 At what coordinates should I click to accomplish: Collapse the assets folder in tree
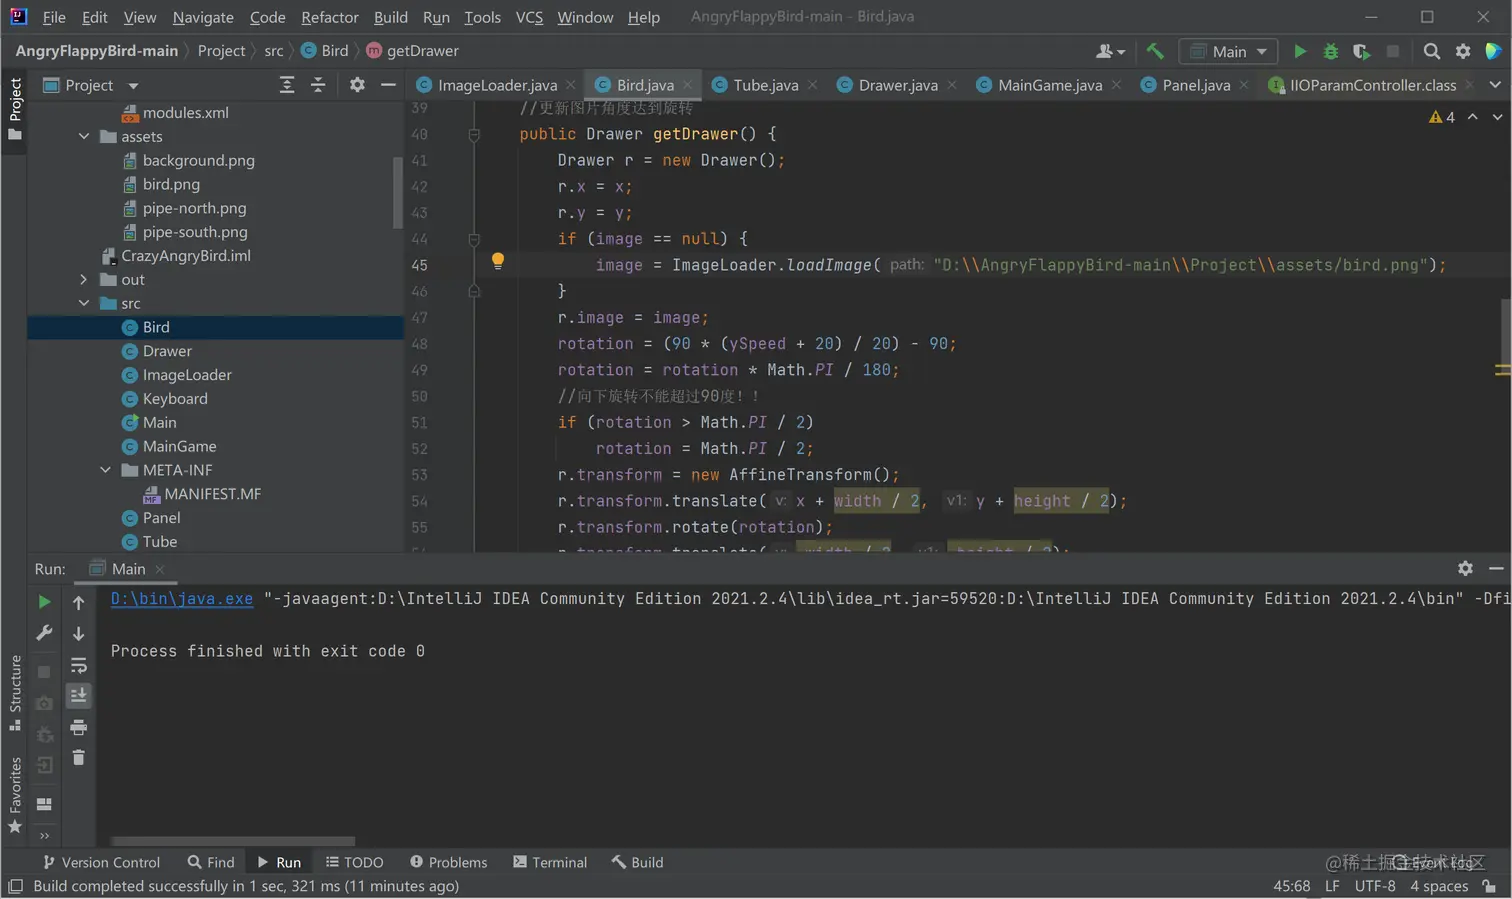point(84,137)
